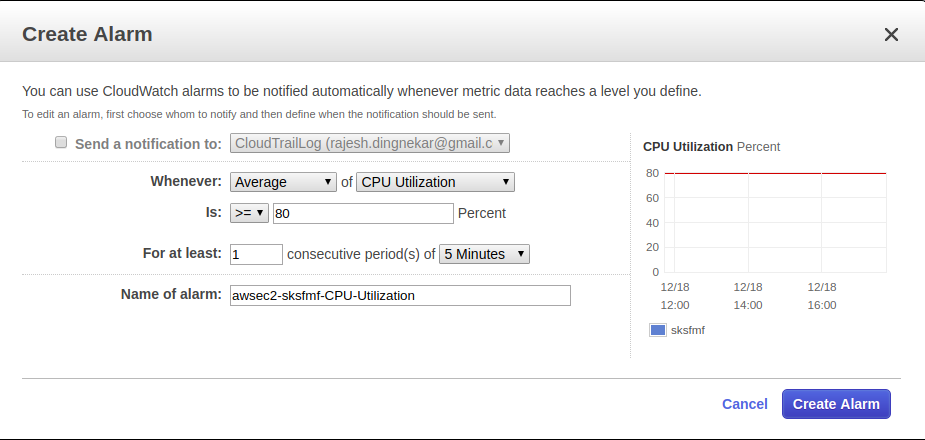Enable the Send a notification checkbox
This screenshot has height=440, width=925.
[x=62, y=143]
